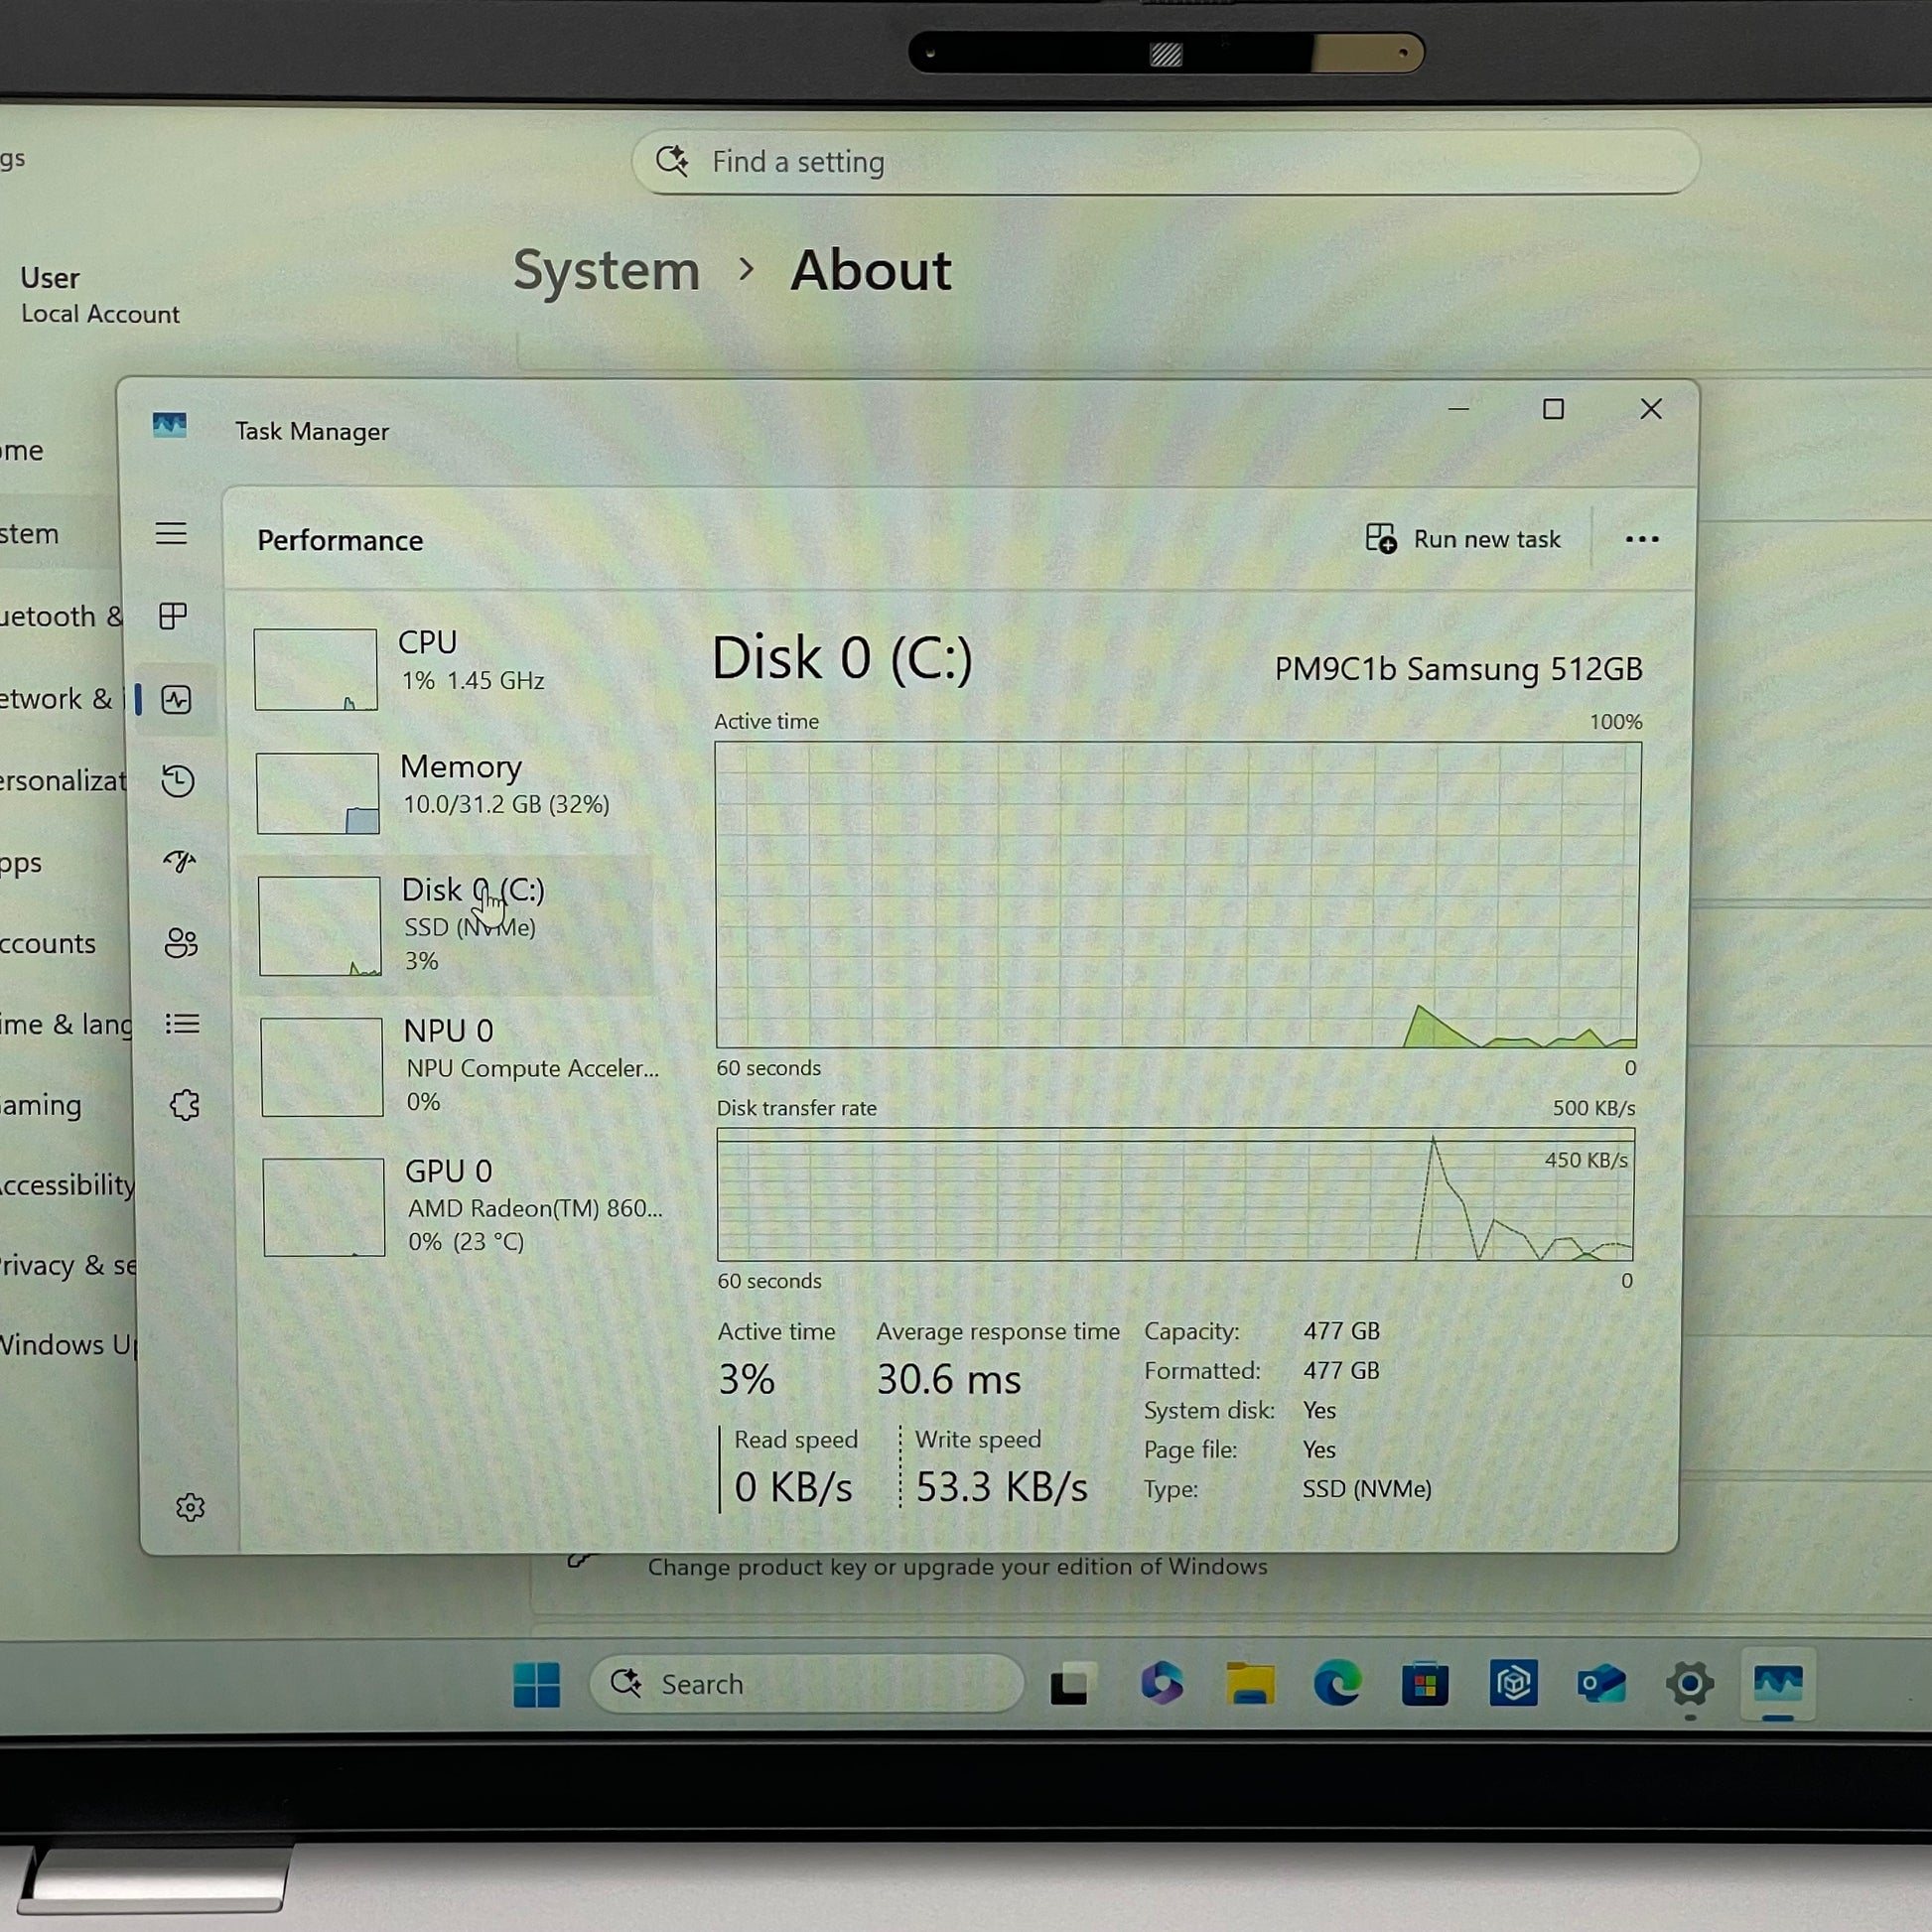Click the Disk active time graph
1932x1932 pixels.
[1177, 895]
